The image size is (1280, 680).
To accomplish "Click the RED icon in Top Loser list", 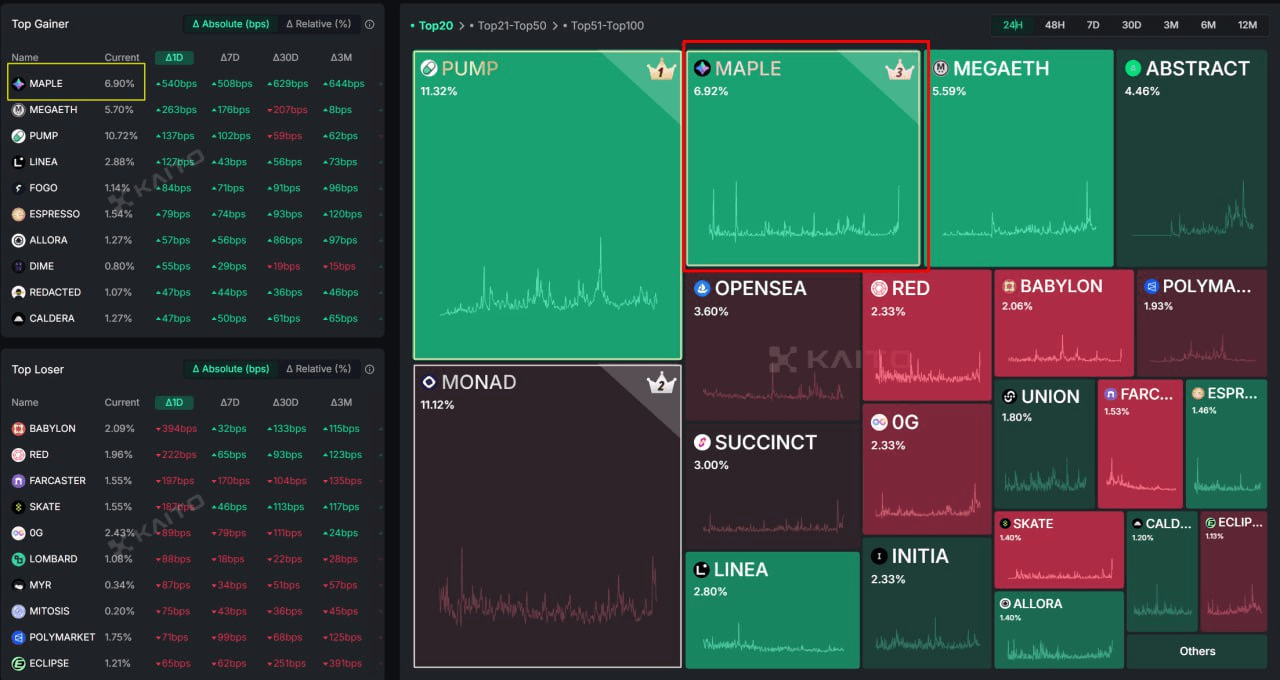I will [19, 454].
